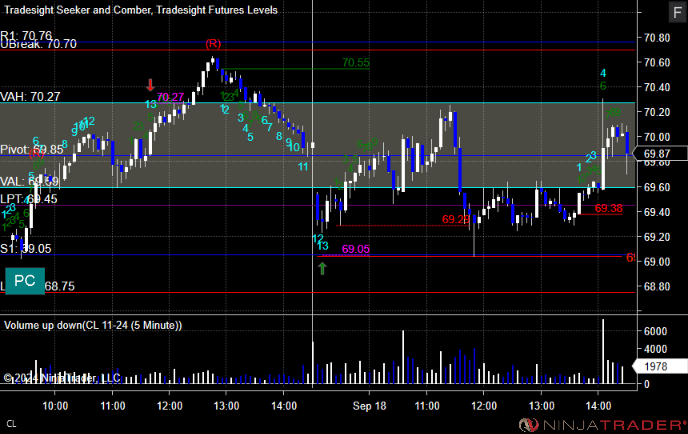
Task: Click the green 70.55 price label
Action: (356, 62)
